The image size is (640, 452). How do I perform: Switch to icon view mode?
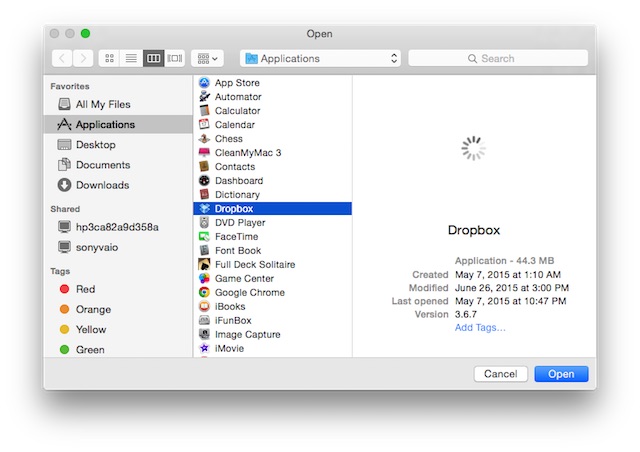109,59
